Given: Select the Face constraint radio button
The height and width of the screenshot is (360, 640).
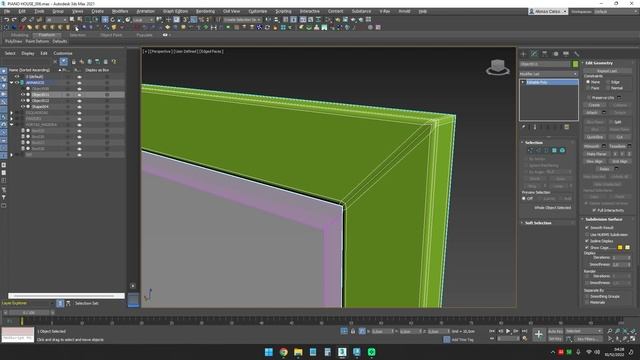Looking at the screenshot, I should click(x=588, y=88).
